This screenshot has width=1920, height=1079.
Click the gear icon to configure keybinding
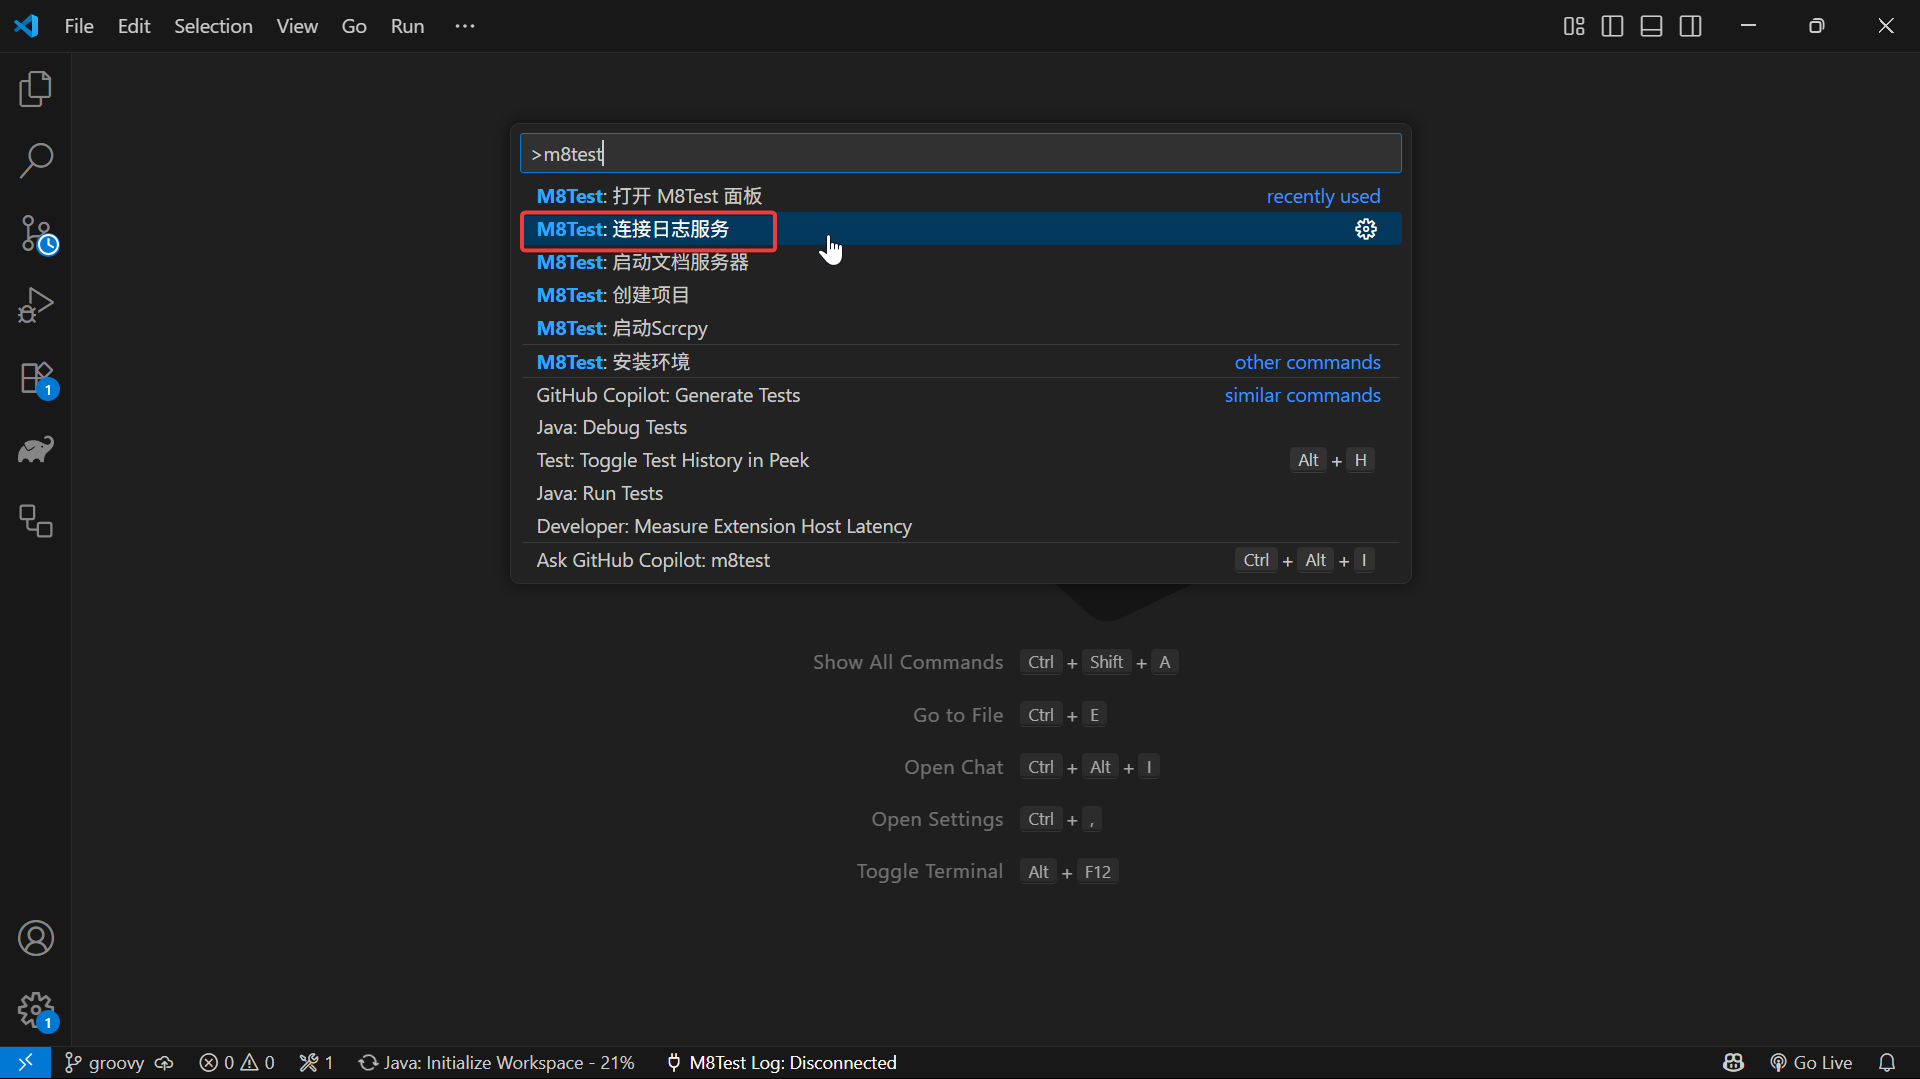[1366, 229]
